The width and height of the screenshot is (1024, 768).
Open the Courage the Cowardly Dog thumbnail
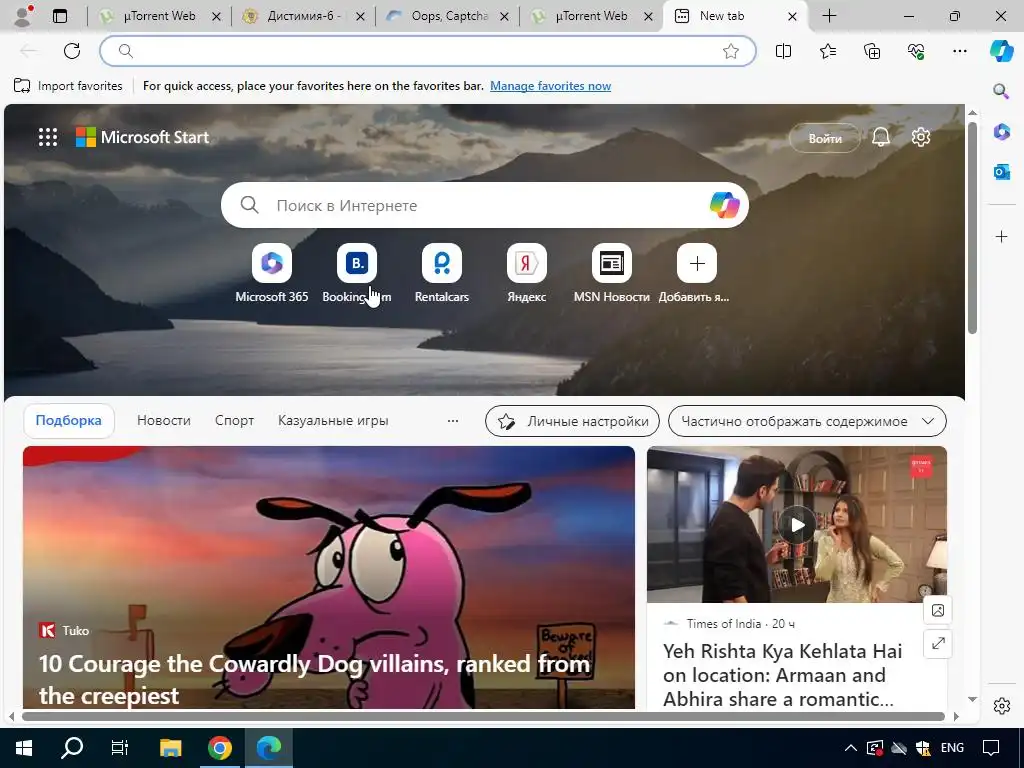(328, 577)
